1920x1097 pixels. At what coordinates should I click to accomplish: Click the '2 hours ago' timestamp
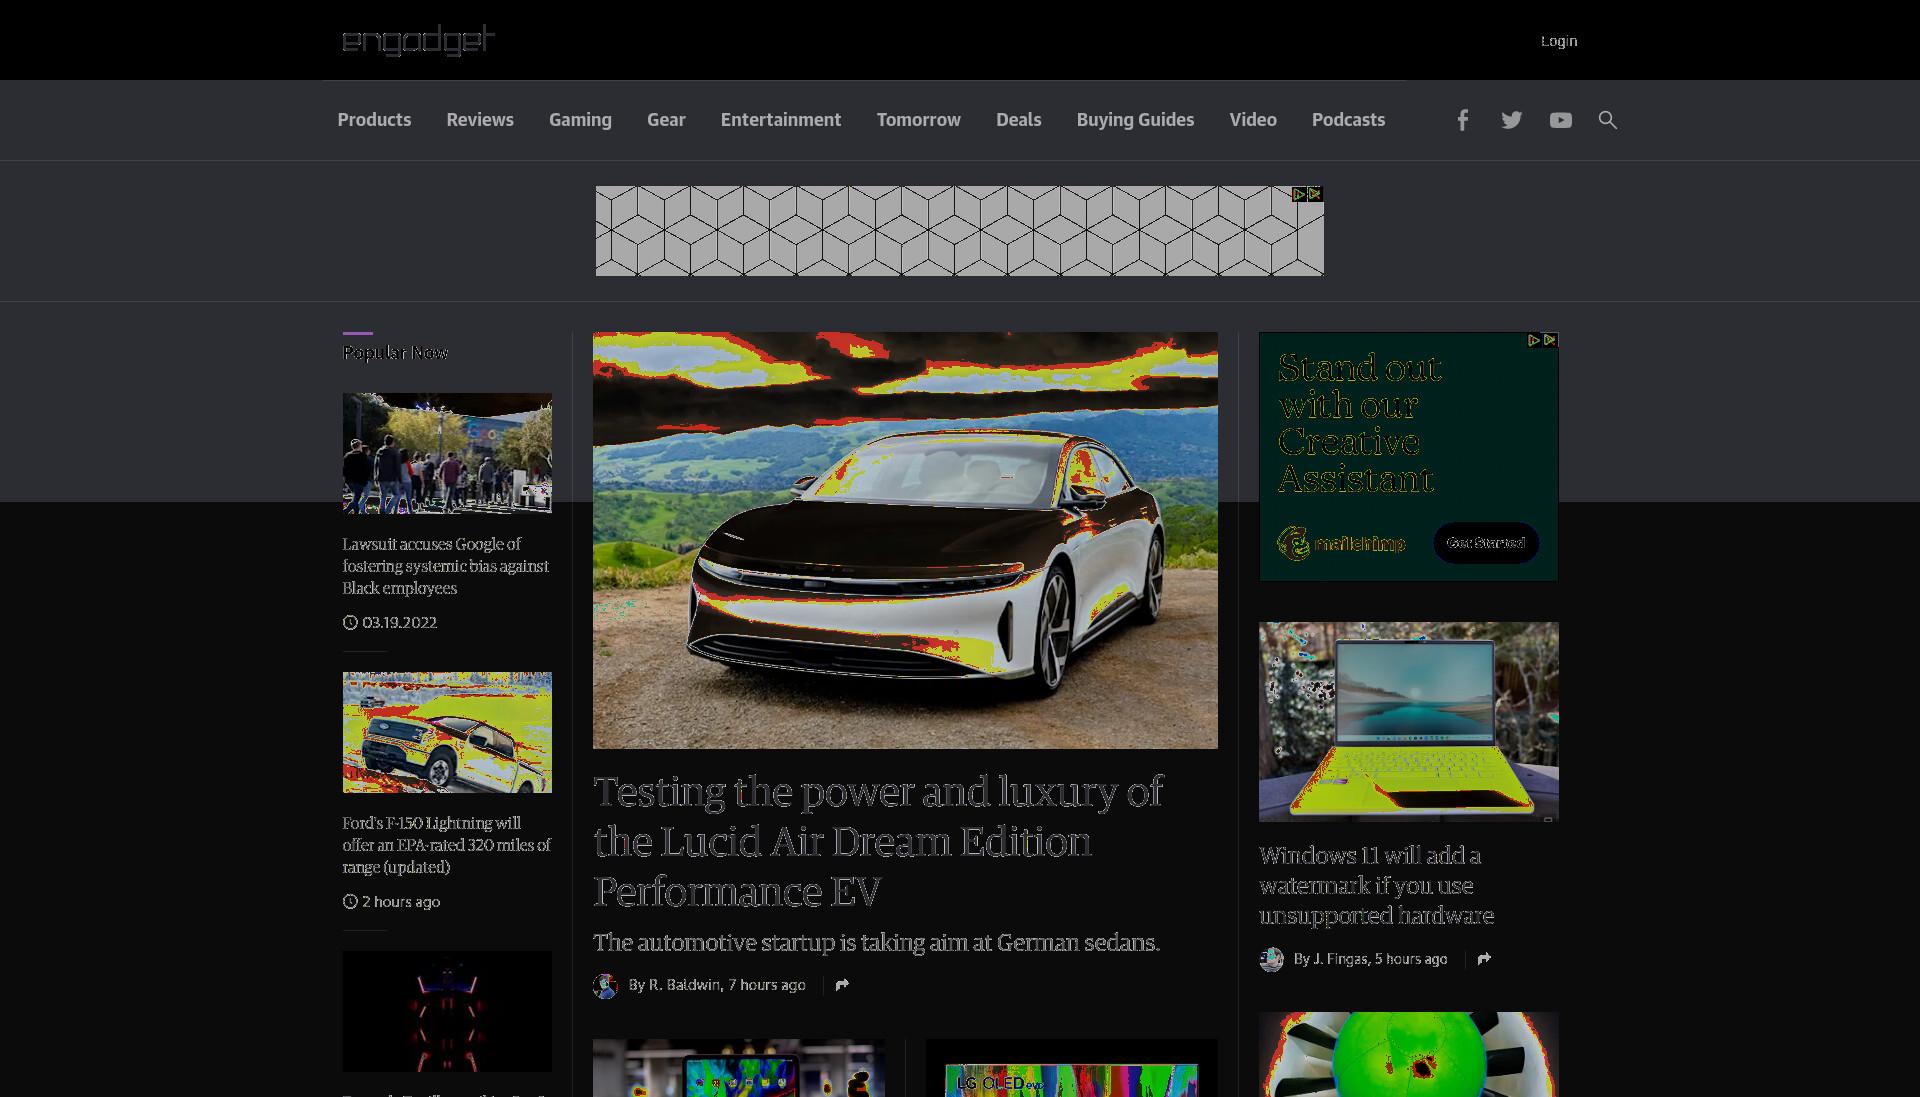click(x=401, y=901)
